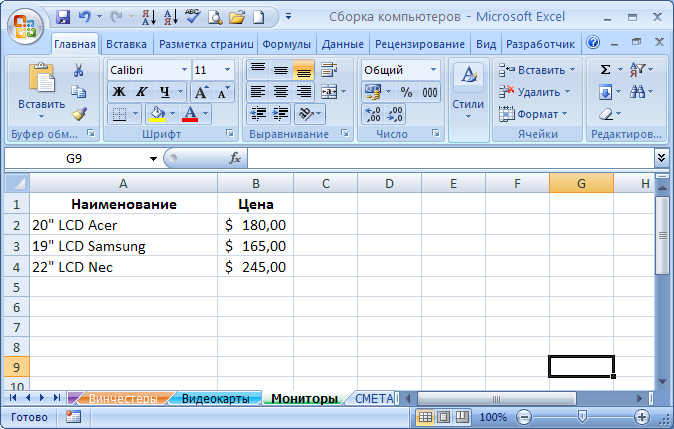Center cell text horizontally
This screenshot has width=674, height=429.
(x=281, y=92)
